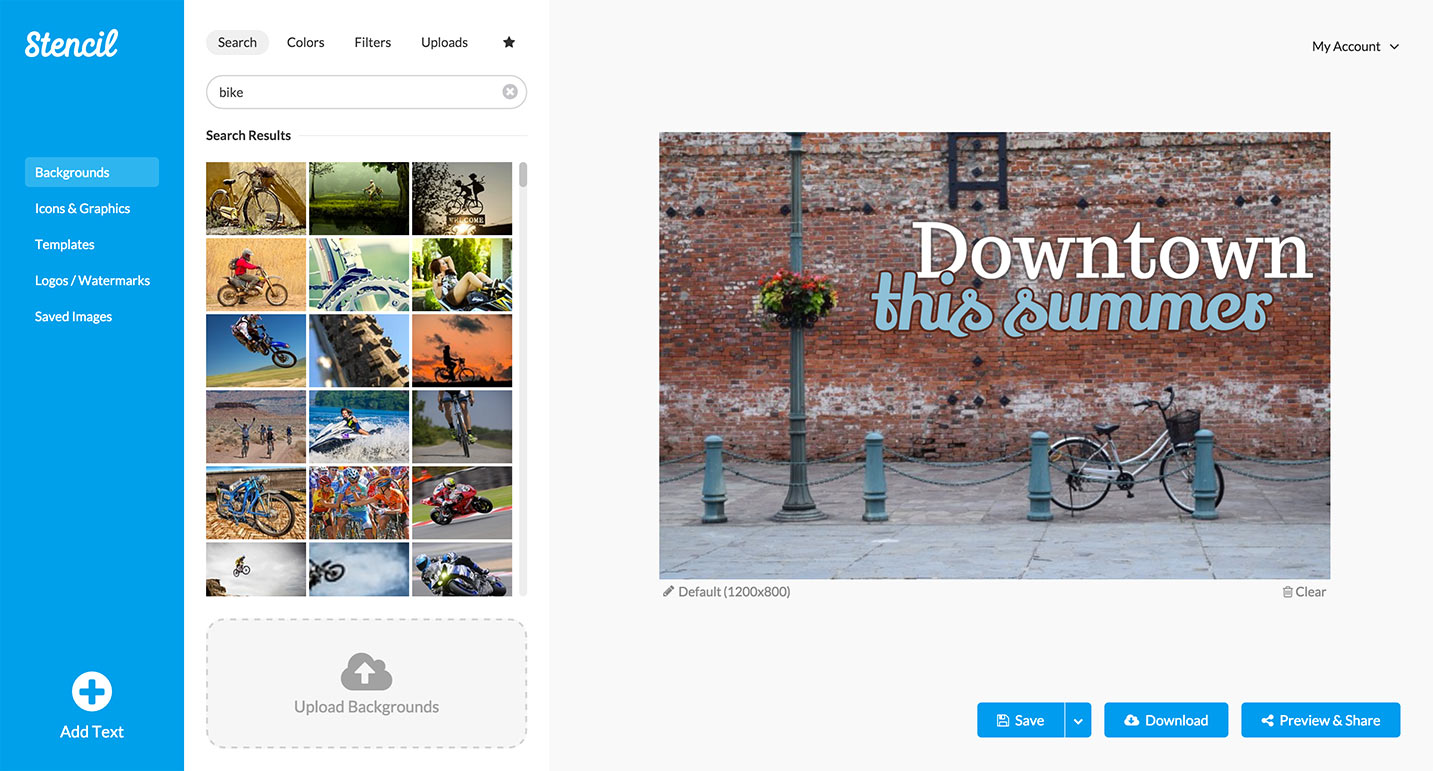Edit canvas size via the pencil icon
The width and height of the screenshot is (1433, 771).
pos(668,591)
